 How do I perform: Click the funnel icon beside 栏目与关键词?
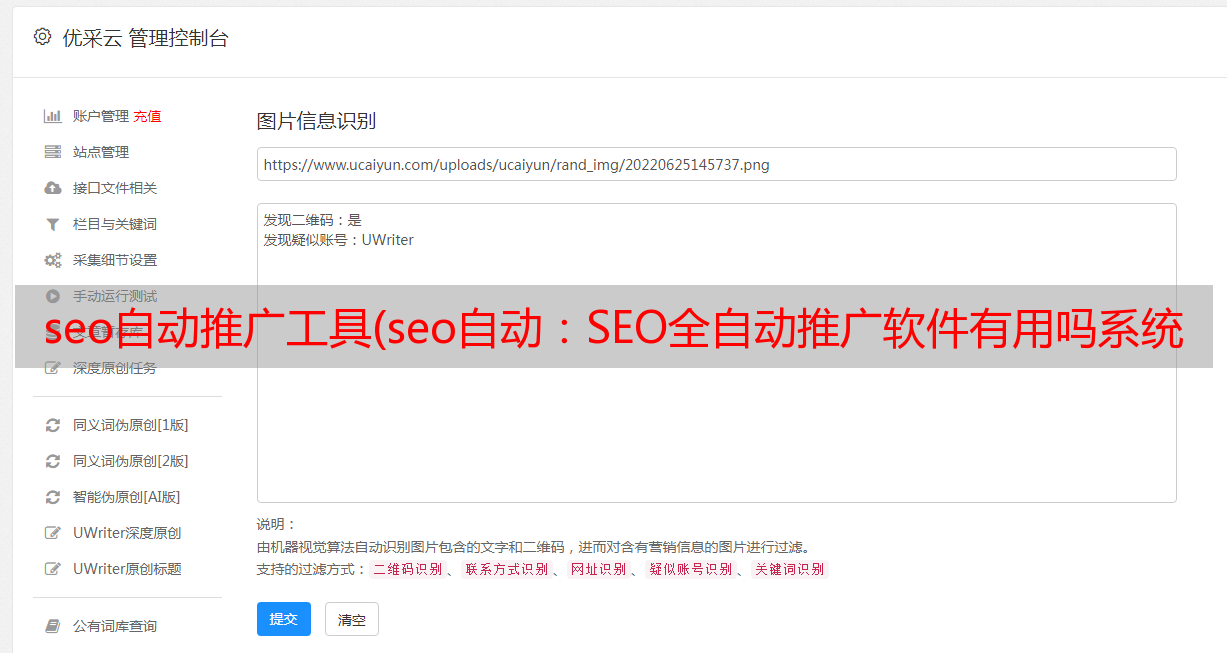coord(53,224)
